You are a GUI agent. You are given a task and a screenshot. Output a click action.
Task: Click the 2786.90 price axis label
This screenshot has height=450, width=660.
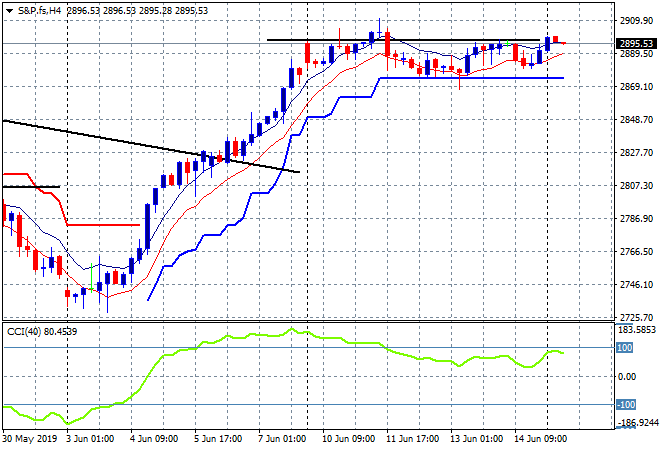[636, 218]
